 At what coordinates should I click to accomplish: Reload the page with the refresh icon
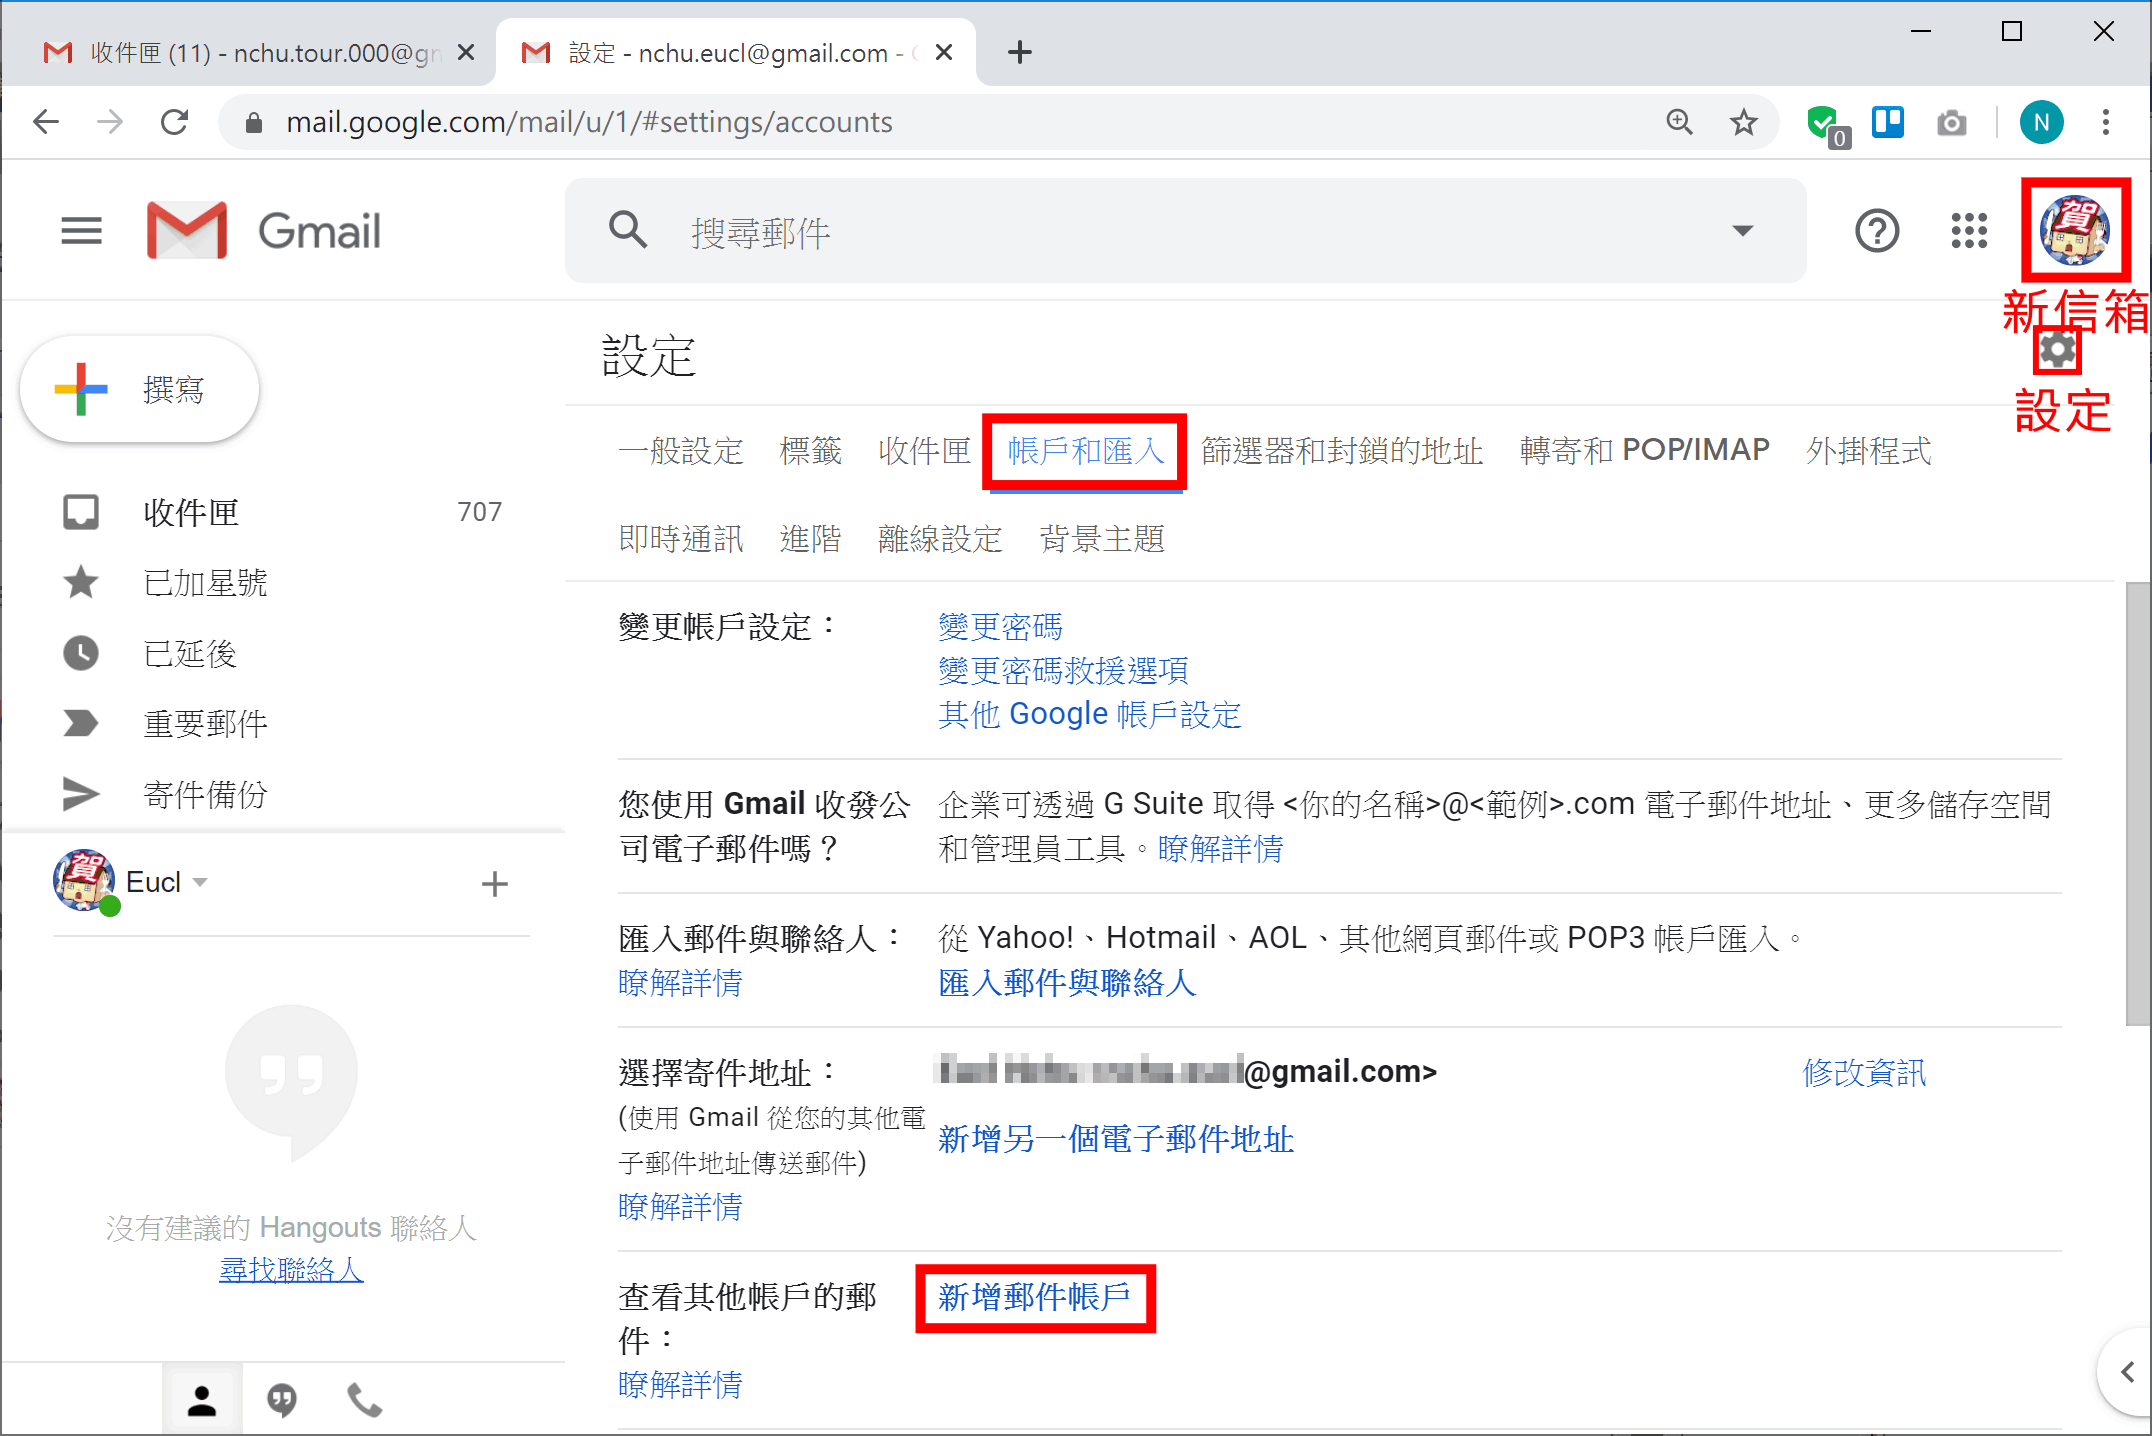click(175, 122)
